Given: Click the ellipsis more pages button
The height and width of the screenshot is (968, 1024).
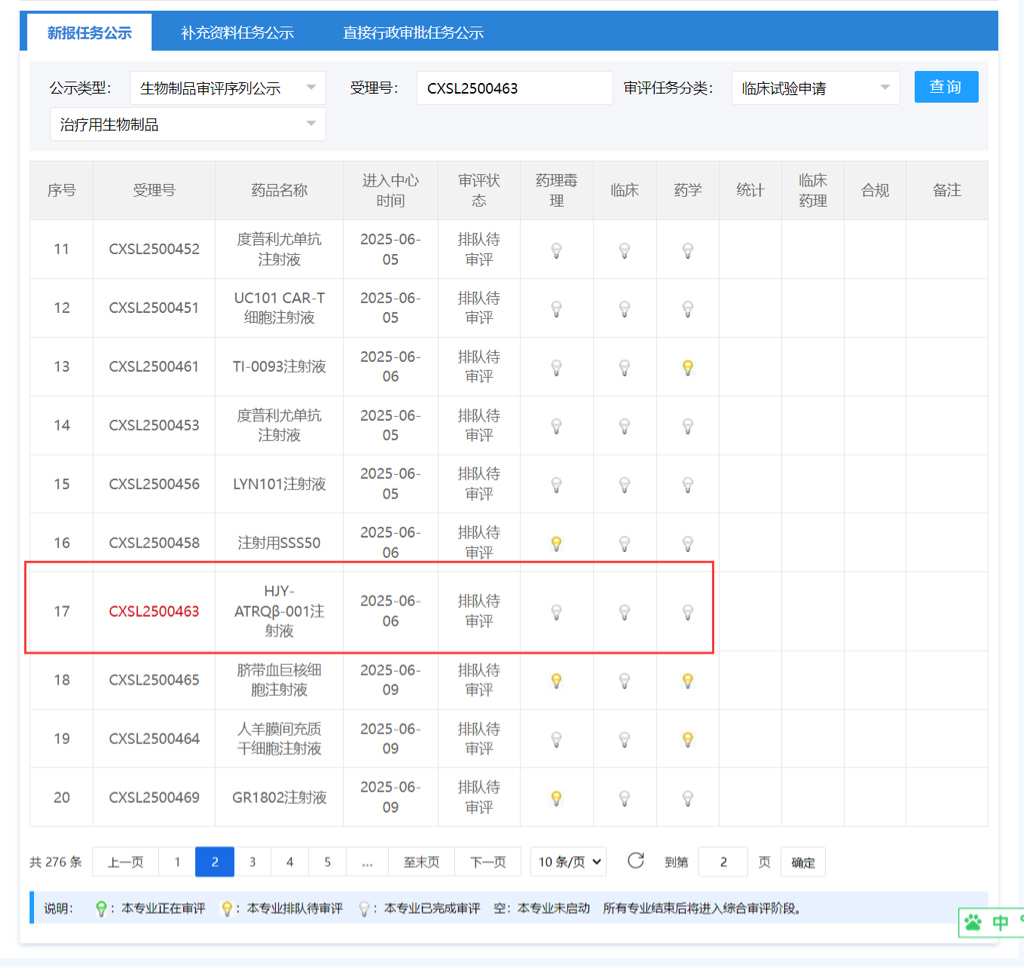Looking at the screenshot, I should tap(367, 862).
